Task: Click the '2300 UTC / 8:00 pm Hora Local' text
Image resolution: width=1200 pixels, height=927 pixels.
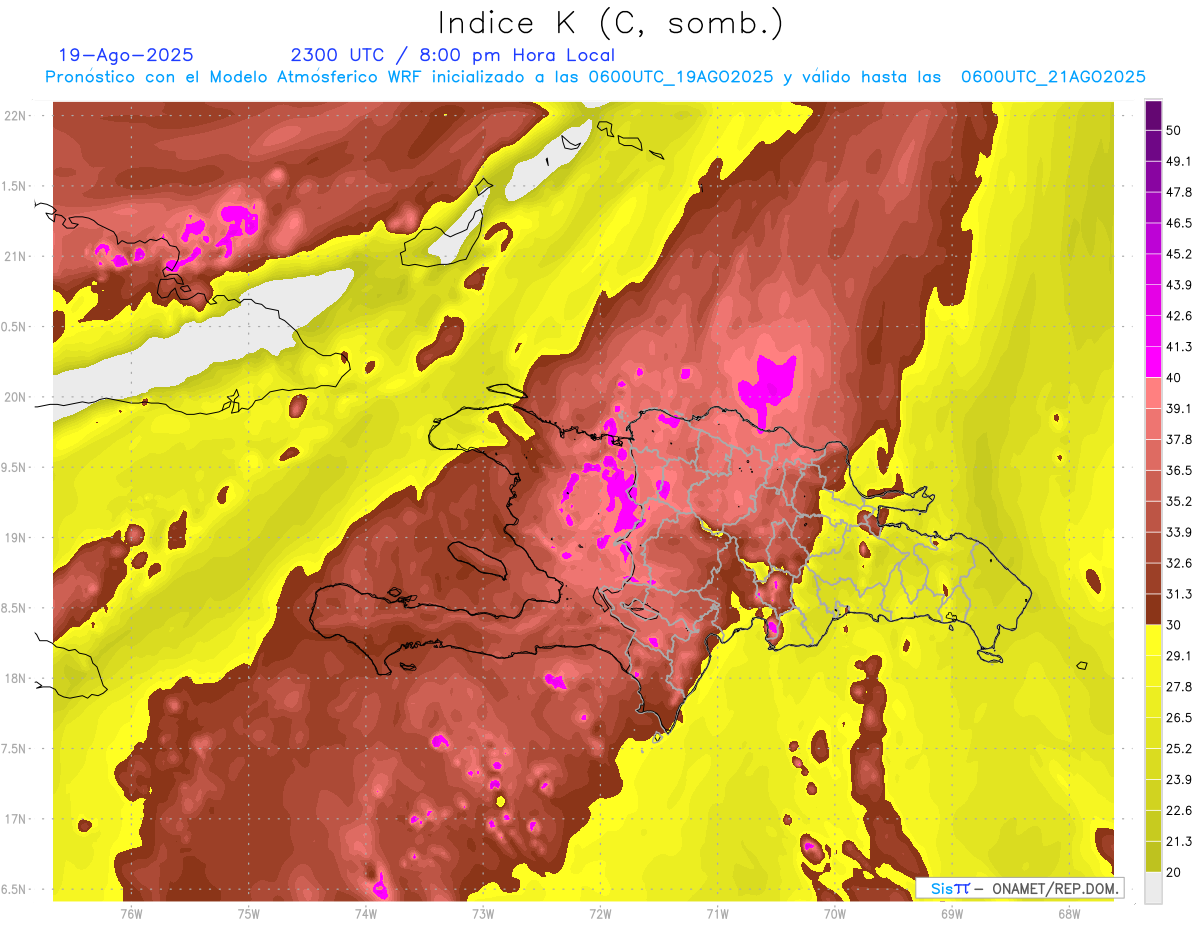Action: (x=452, y=55)
